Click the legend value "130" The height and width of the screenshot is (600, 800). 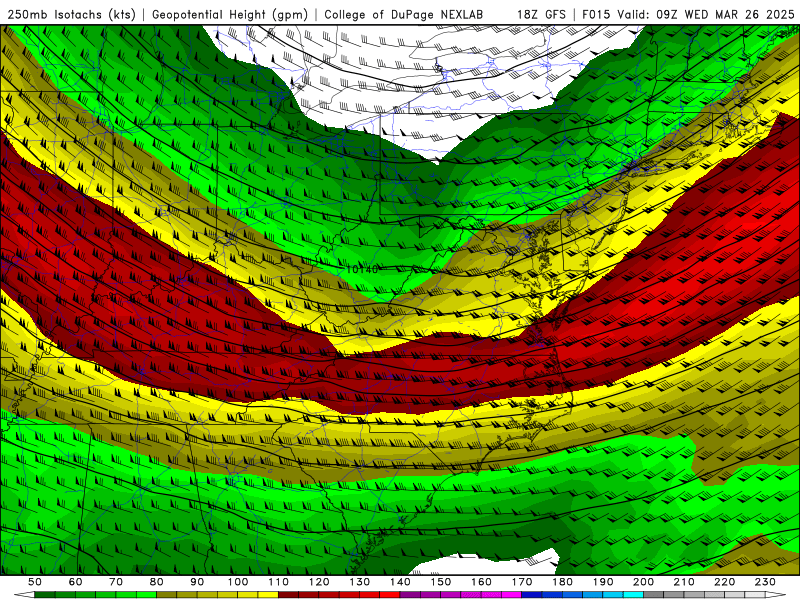(360, 582)
